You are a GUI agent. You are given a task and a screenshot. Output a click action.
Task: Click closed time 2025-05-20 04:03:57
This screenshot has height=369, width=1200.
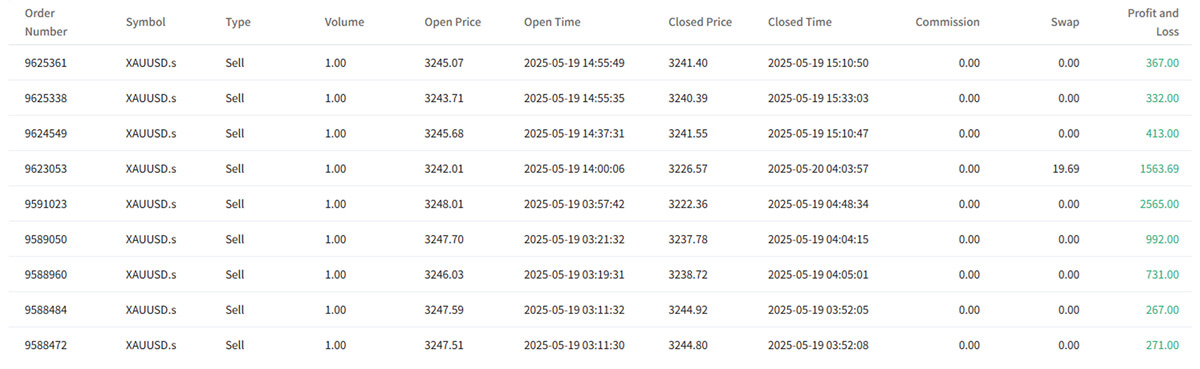[818, 169]
